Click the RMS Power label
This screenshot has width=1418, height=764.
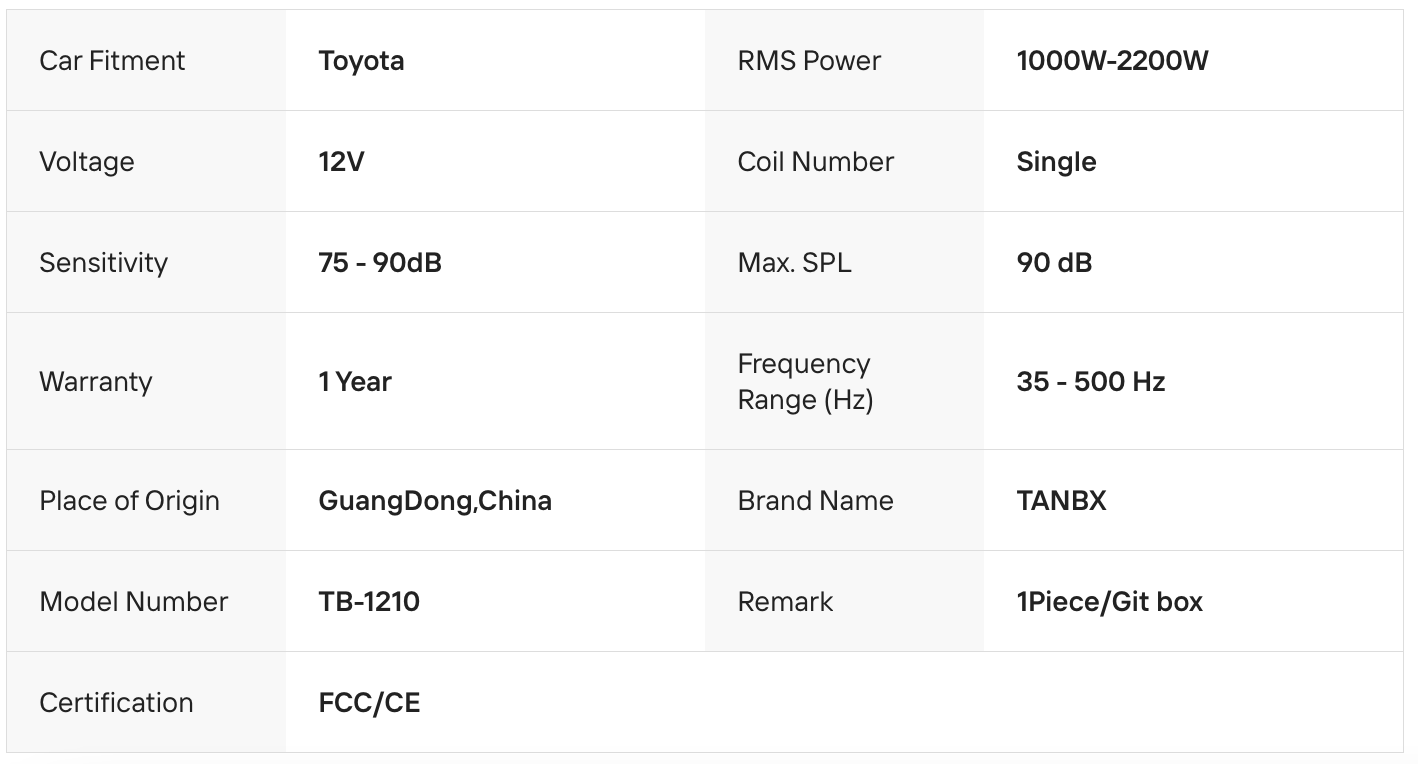(809, 61)
